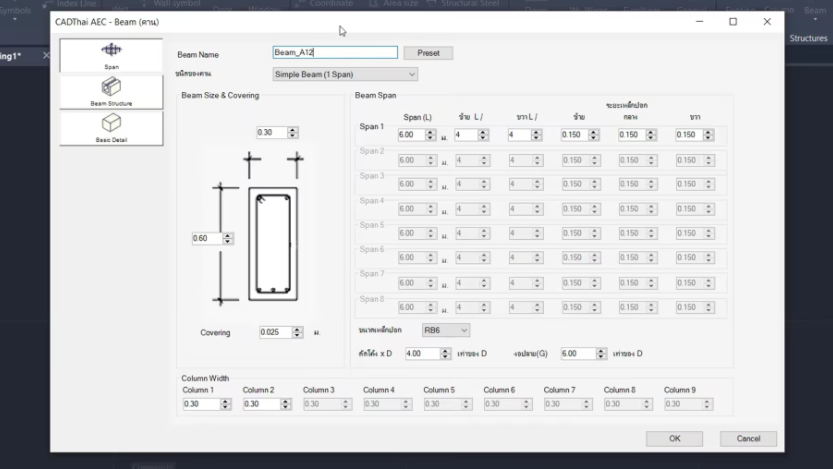833x469 pixels.
Task: Adjust Span 1 right L/ stepper
Action: point(537,134)
